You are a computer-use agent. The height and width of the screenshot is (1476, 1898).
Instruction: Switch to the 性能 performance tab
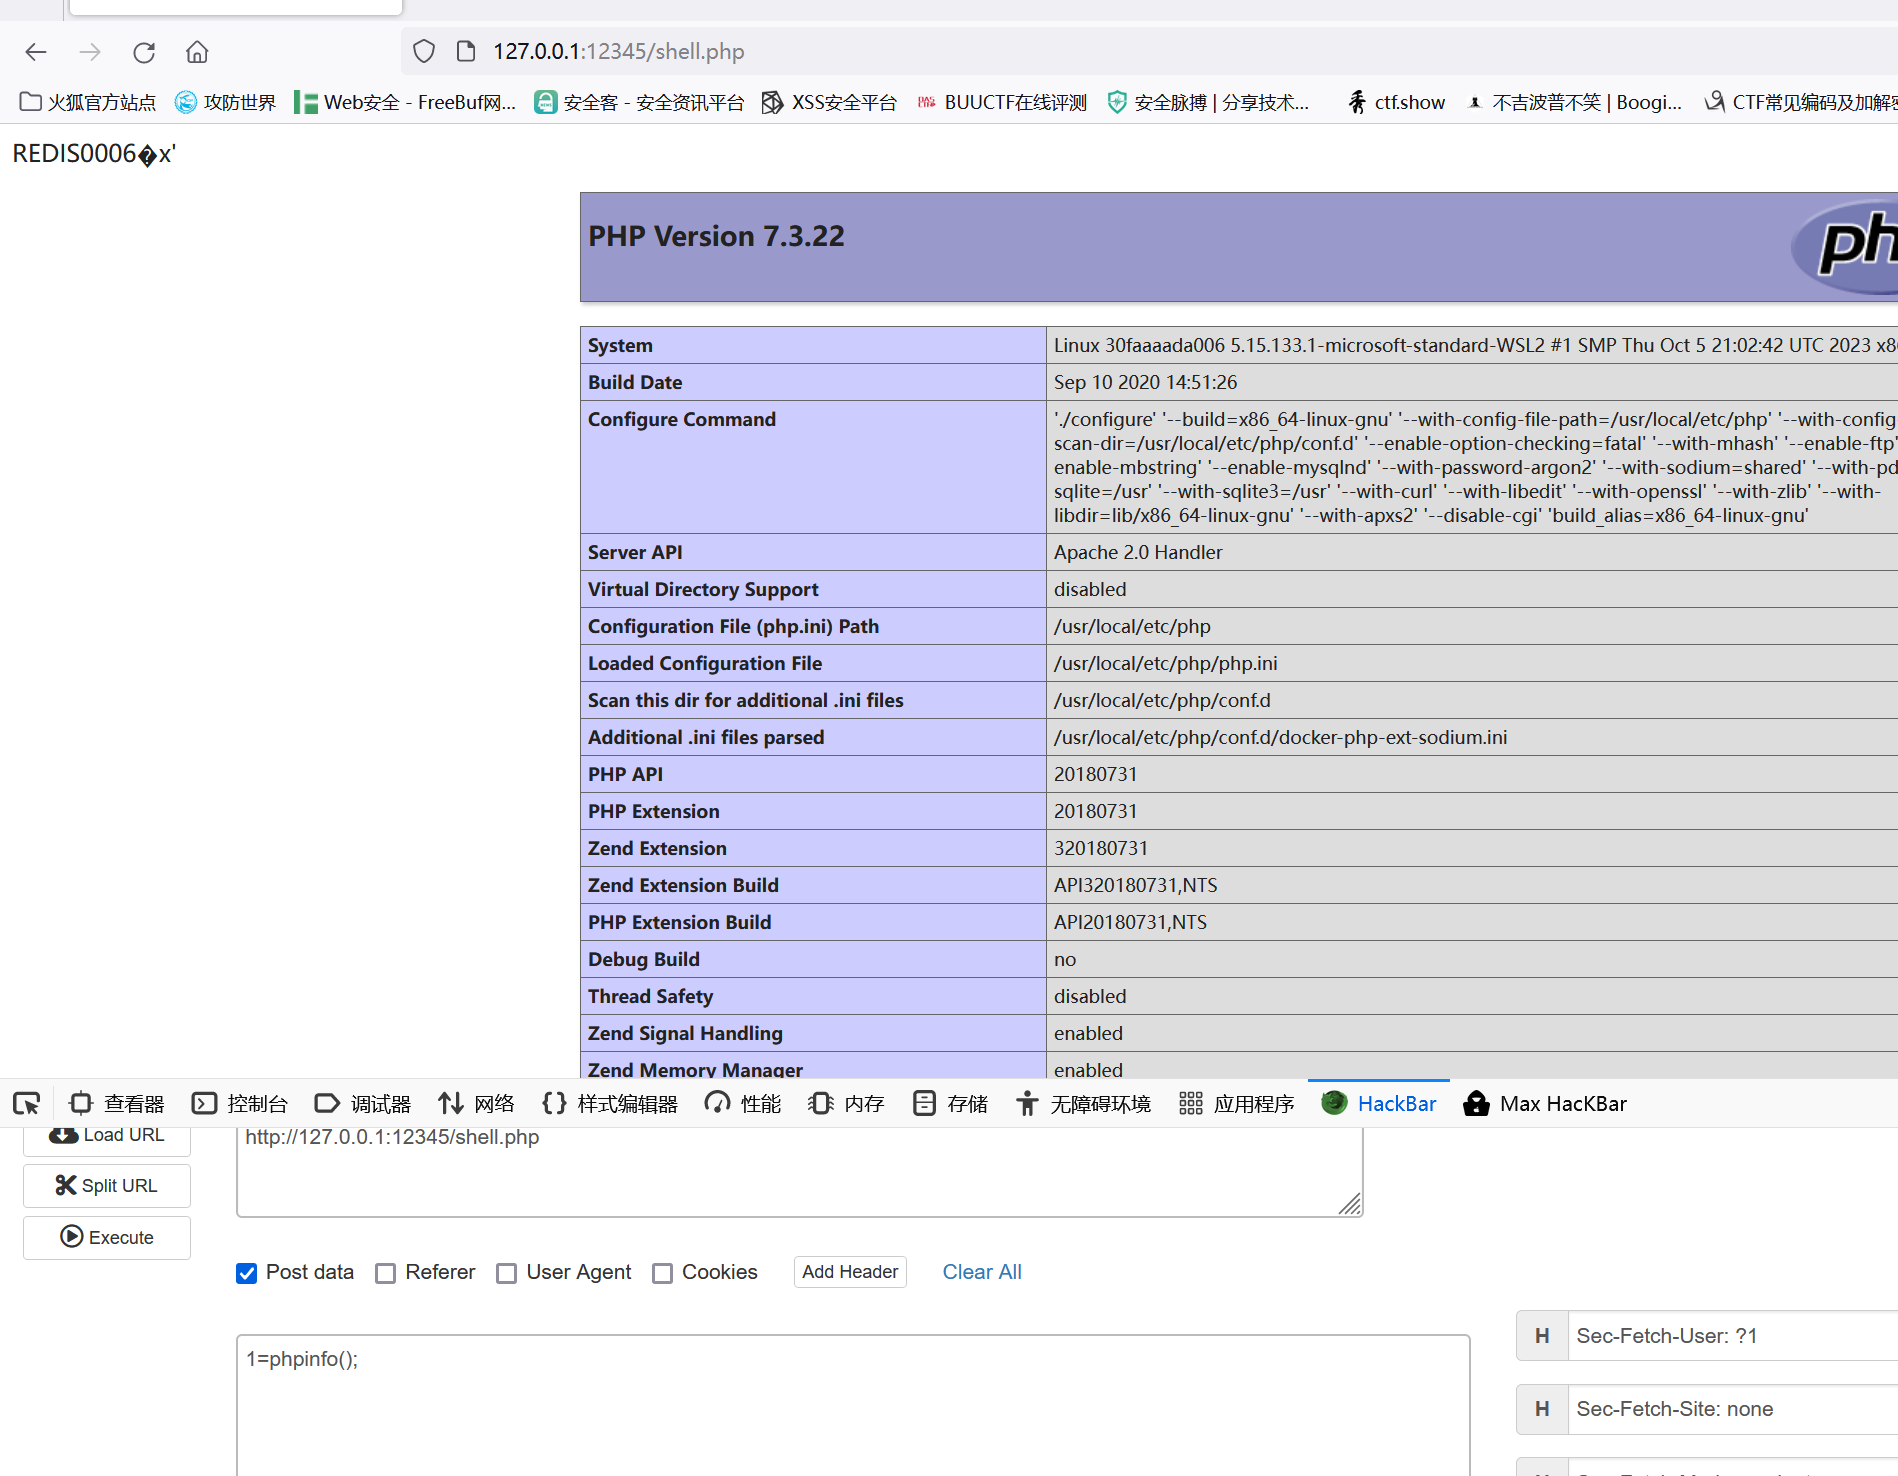click(743, 1103)
